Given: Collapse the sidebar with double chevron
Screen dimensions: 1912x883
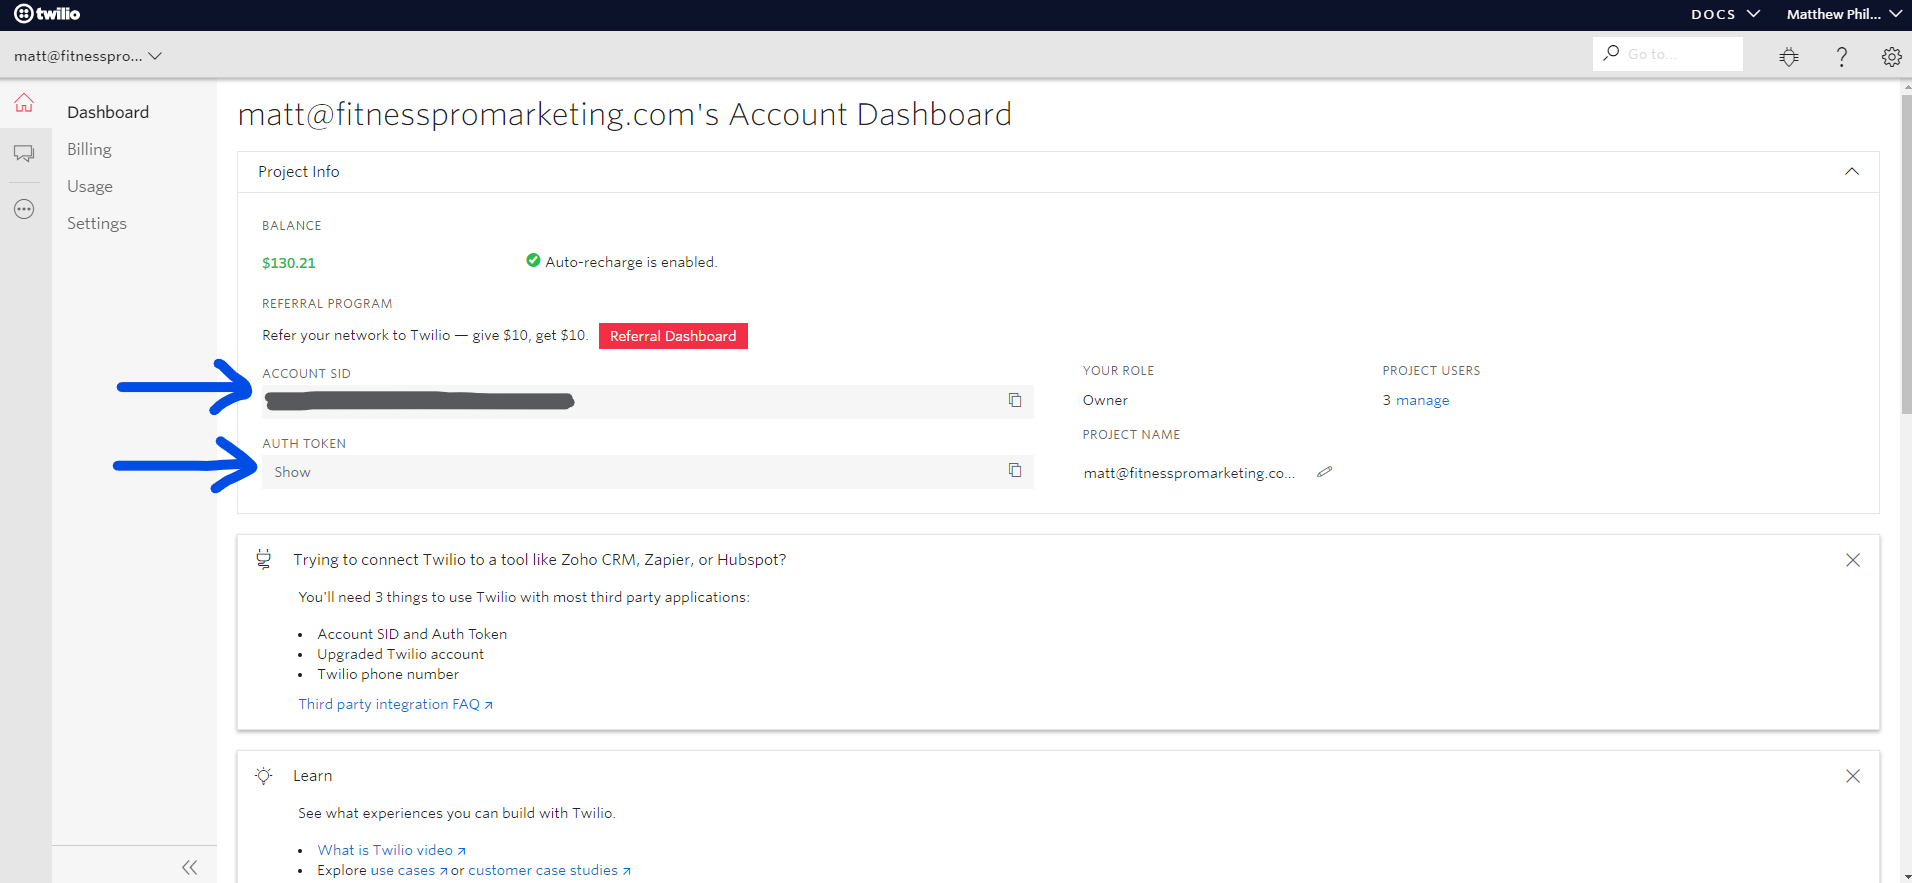Looking at the screenshot, I should click(x=189, y=867).
